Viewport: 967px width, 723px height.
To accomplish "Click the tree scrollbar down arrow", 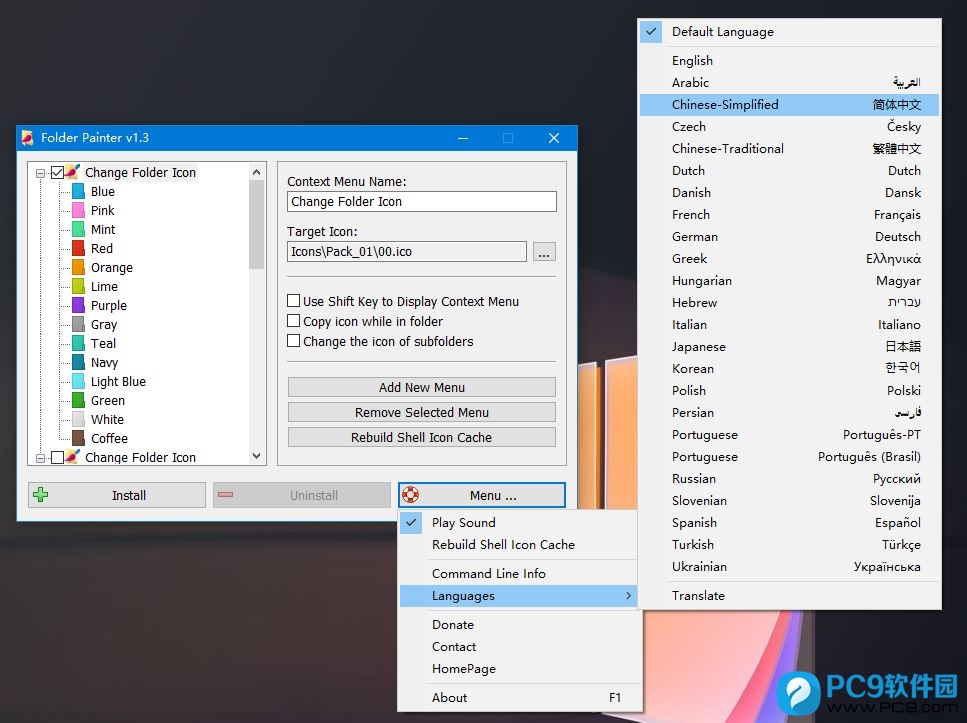I will (x=257, y=456).
